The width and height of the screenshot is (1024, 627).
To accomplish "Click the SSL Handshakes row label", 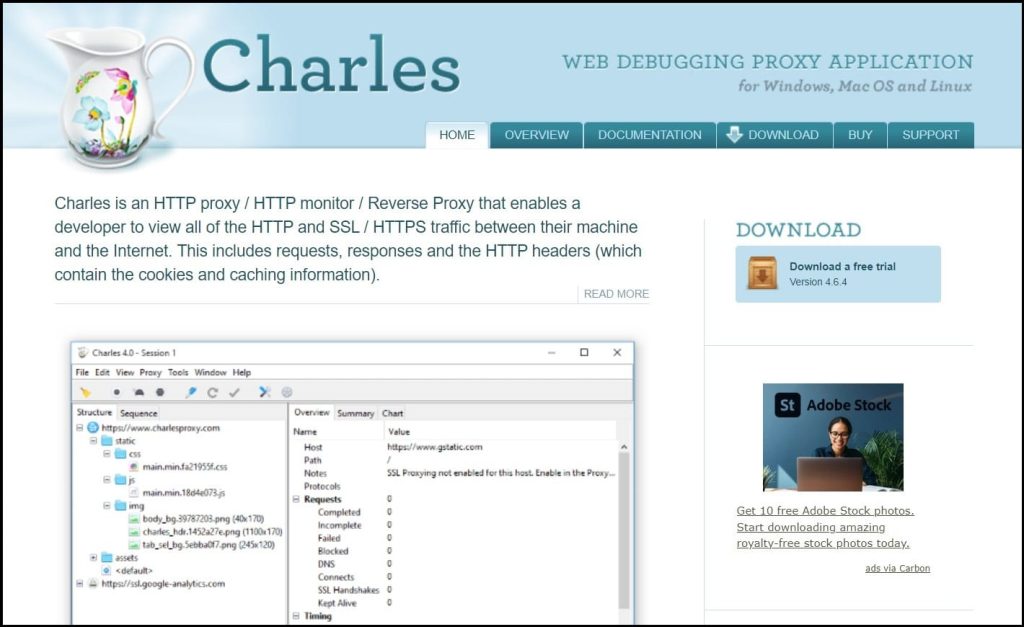I will click(x=348, y=590).
